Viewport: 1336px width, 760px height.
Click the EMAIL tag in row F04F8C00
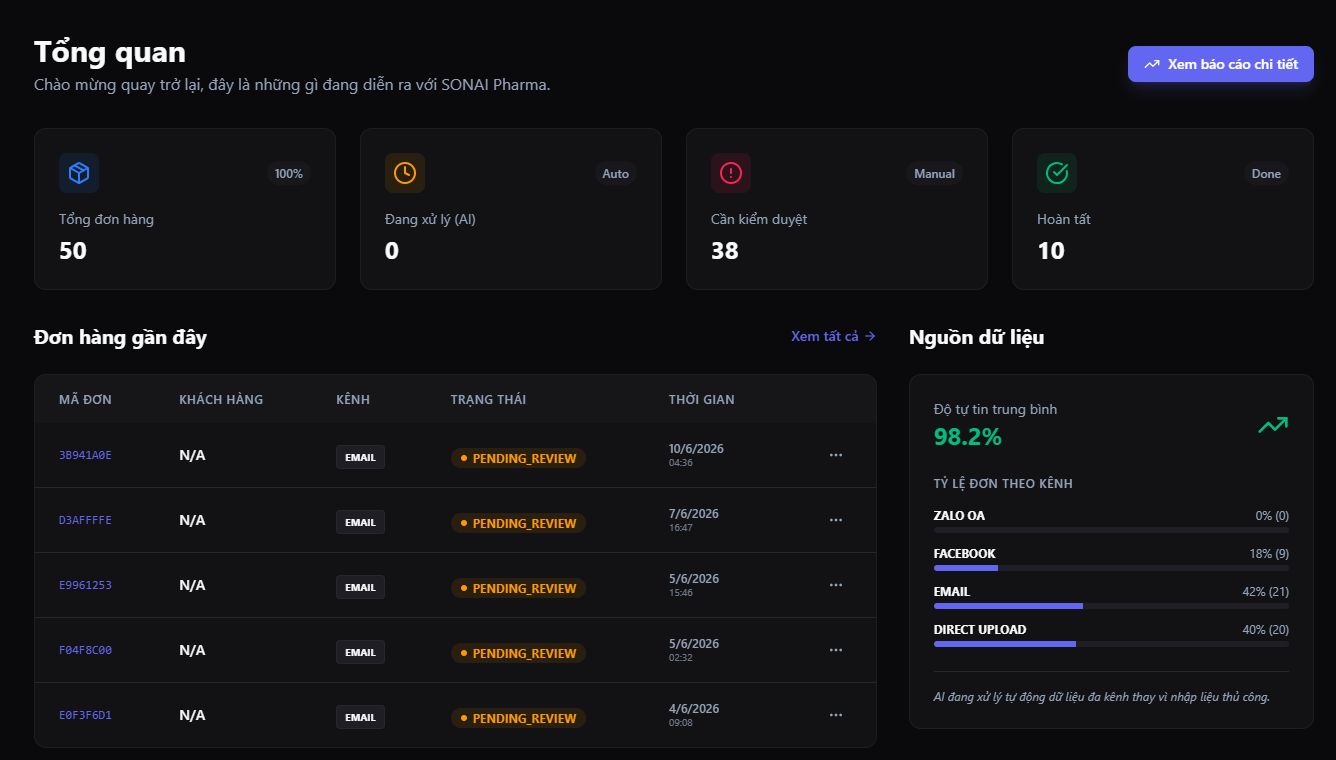click(360, 652)
